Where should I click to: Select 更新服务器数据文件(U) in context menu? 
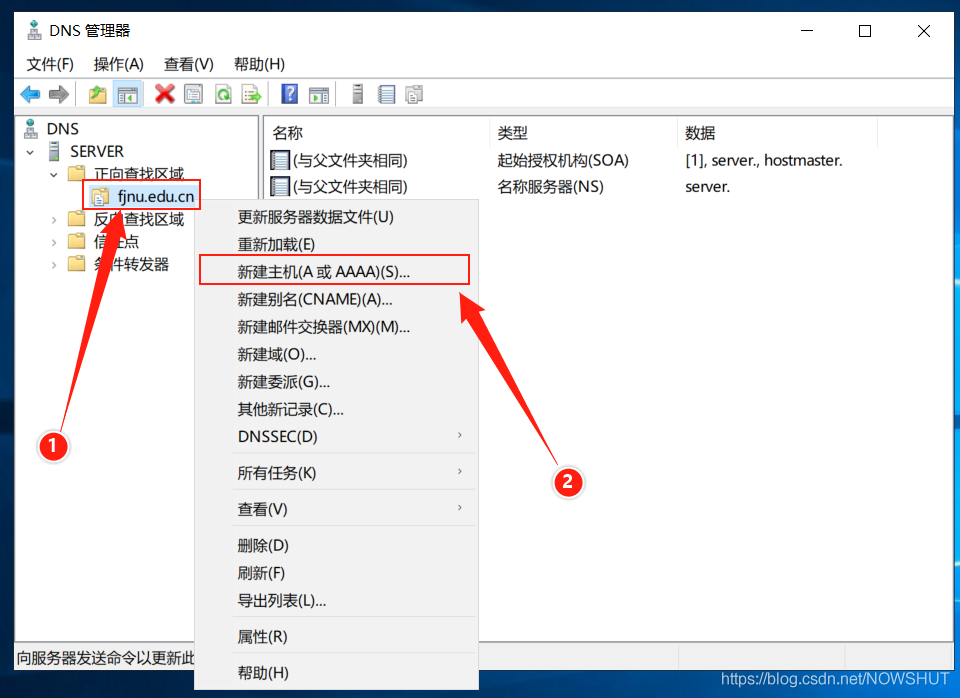336,217
